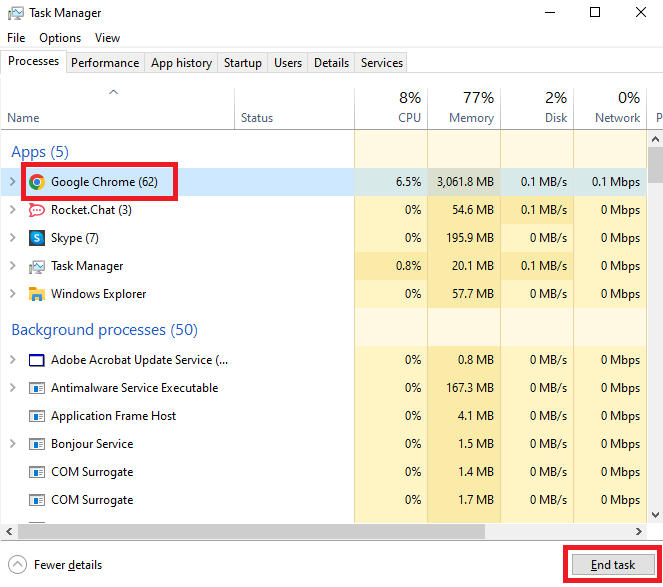This screenshot has width=663, height=587.
Task: Click the Google Chrome app icon
Action: 37,182
